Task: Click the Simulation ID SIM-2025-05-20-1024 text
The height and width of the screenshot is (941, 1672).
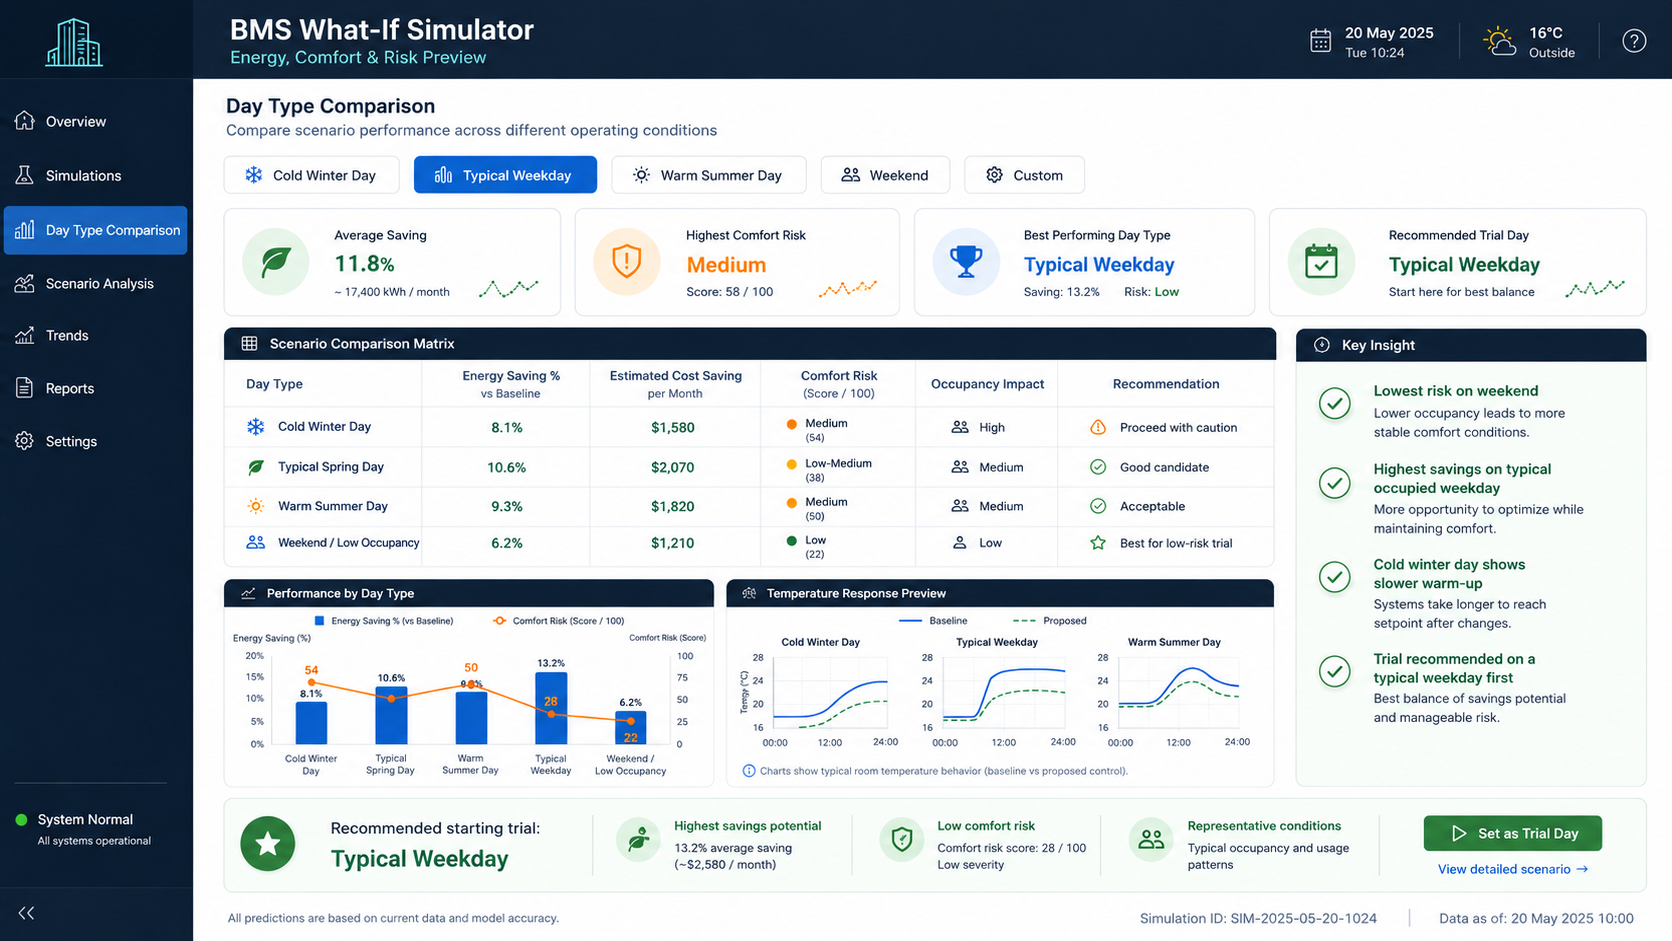Action: (1258, 918)
